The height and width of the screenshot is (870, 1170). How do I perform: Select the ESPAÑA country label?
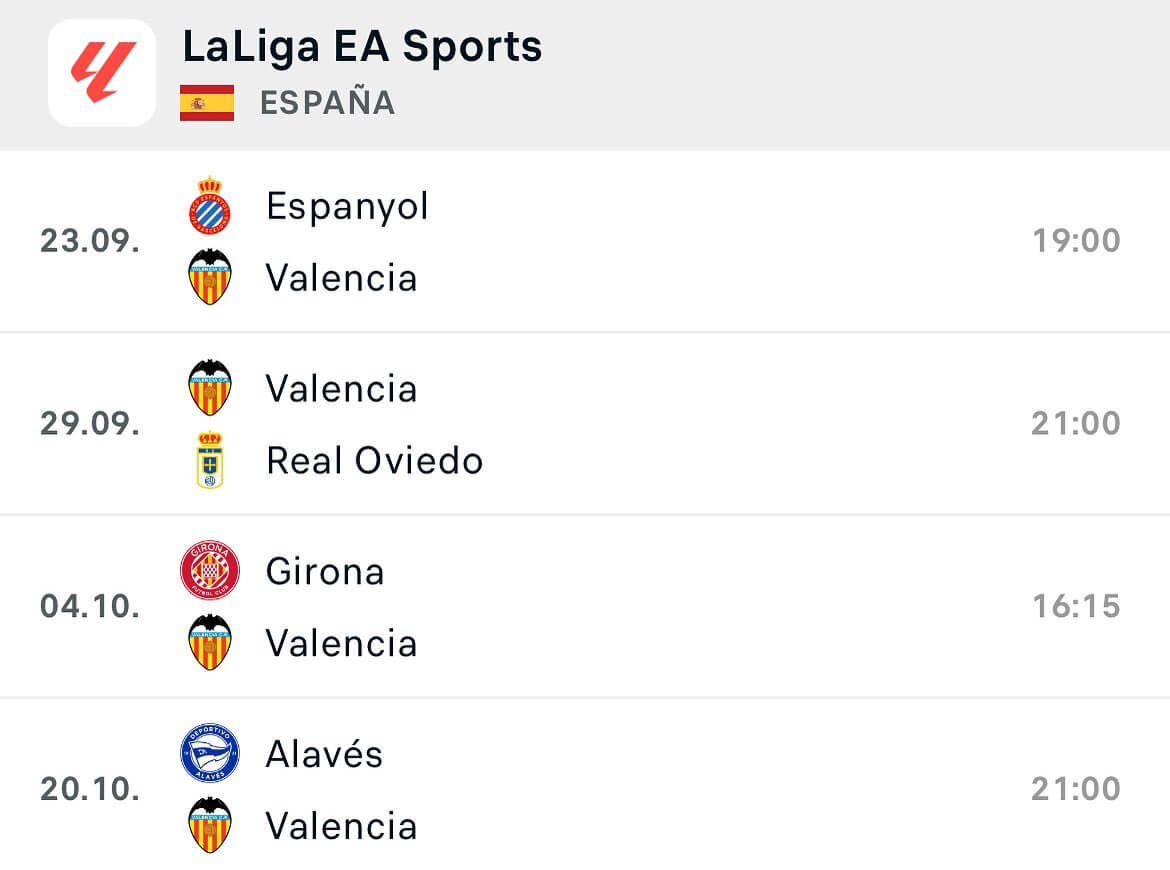point(327,103)
